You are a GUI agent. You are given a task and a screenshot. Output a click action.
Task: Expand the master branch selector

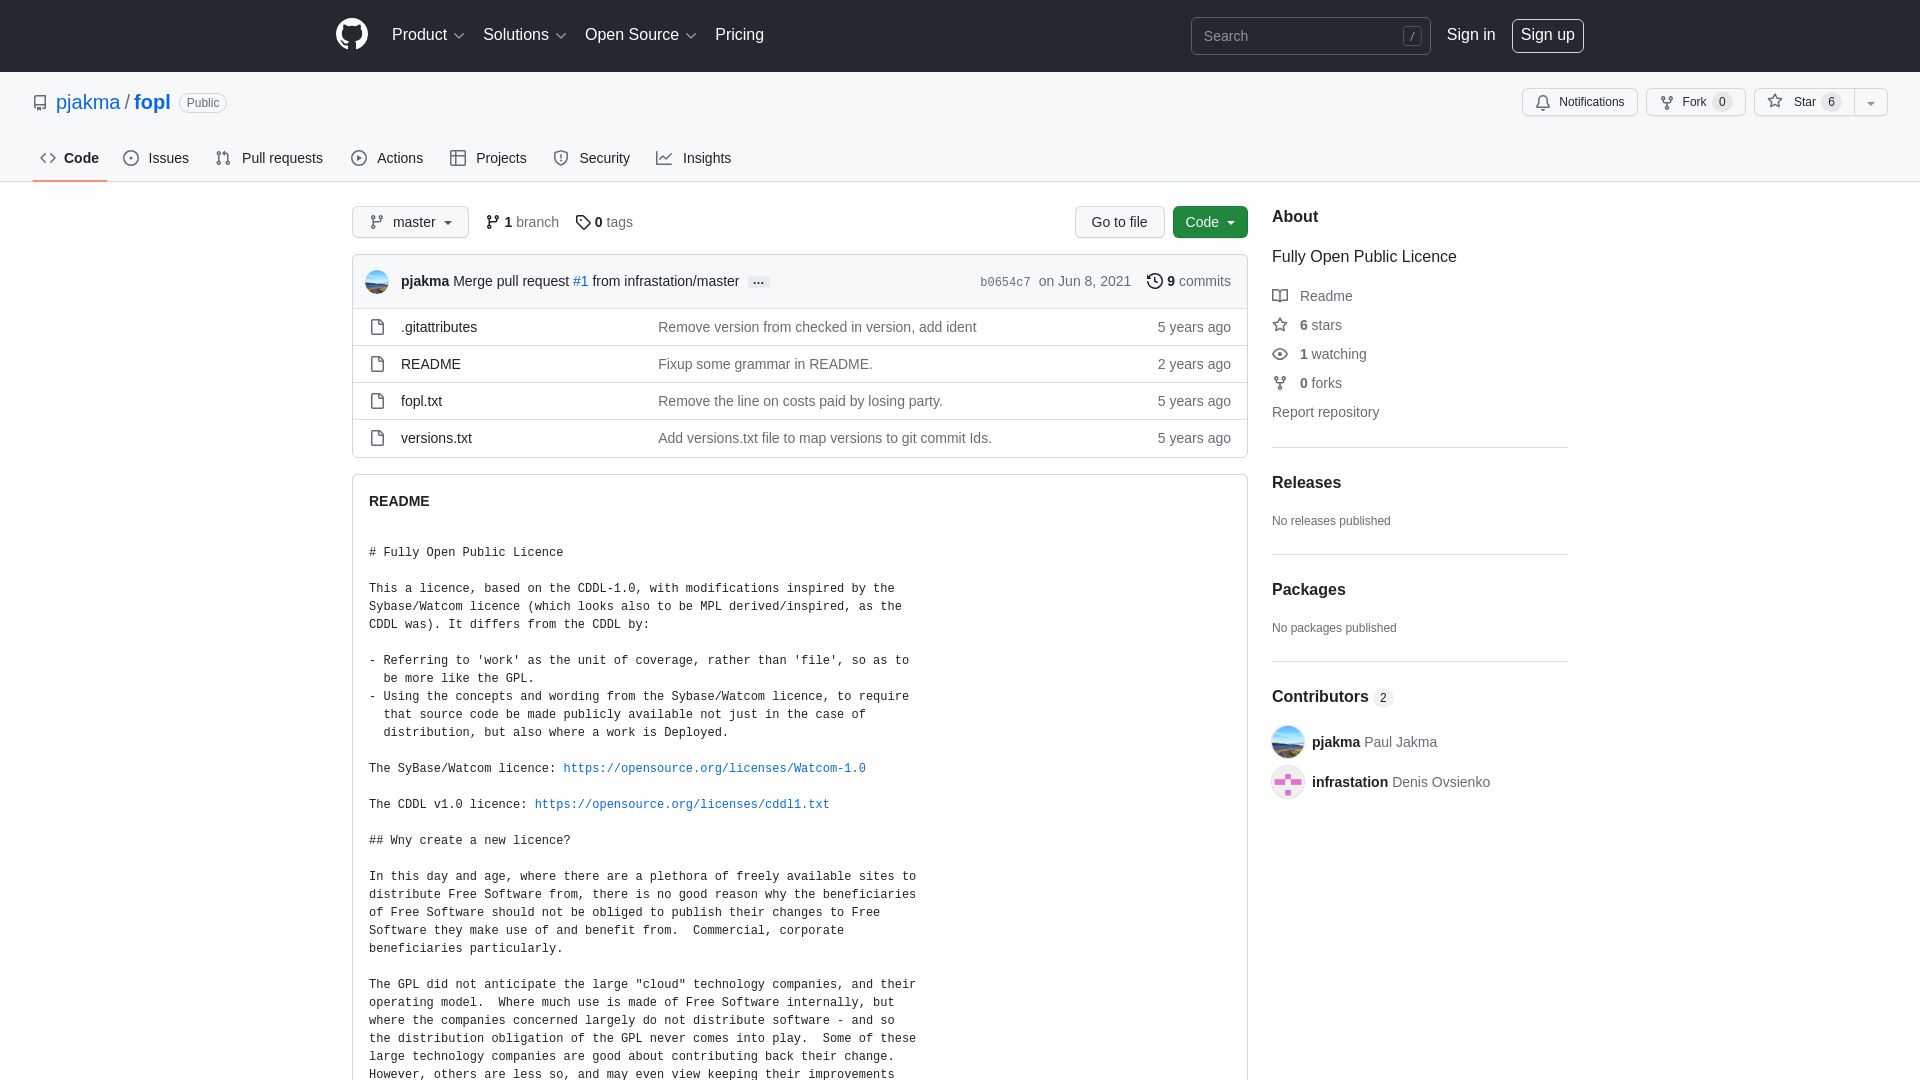(x=410, y=222)
